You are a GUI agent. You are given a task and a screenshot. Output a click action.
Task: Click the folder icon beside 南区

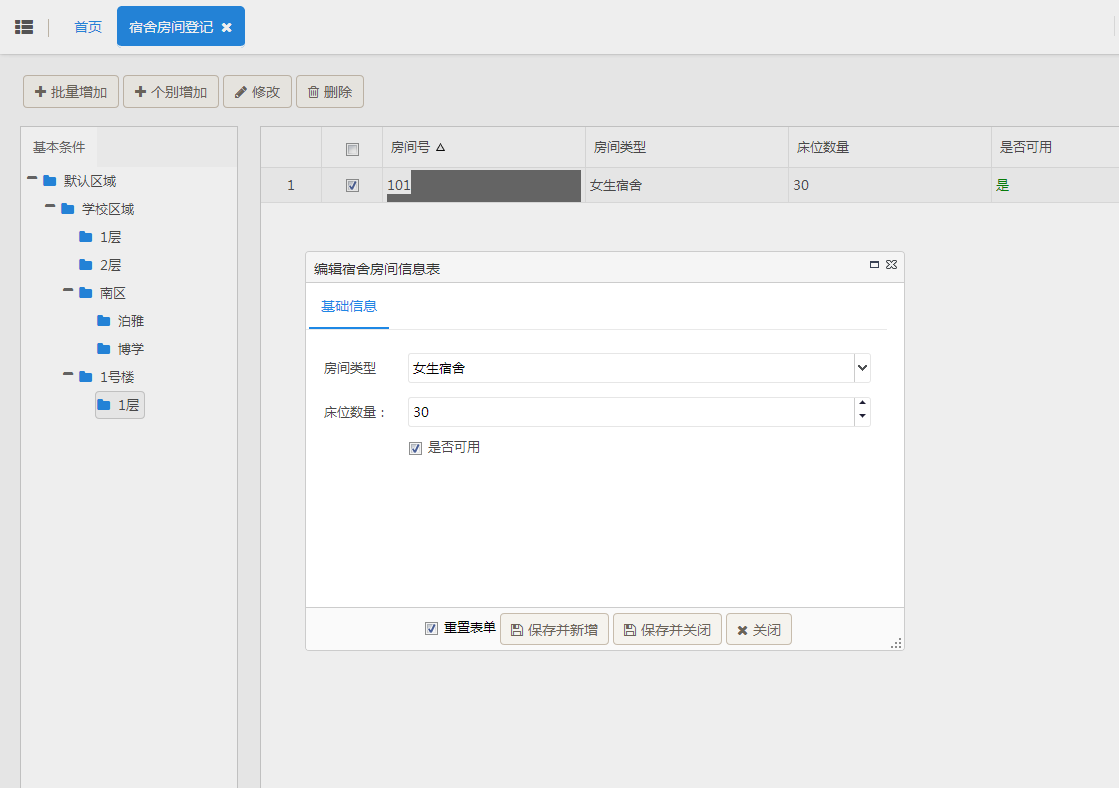click(x=86, y=293)
